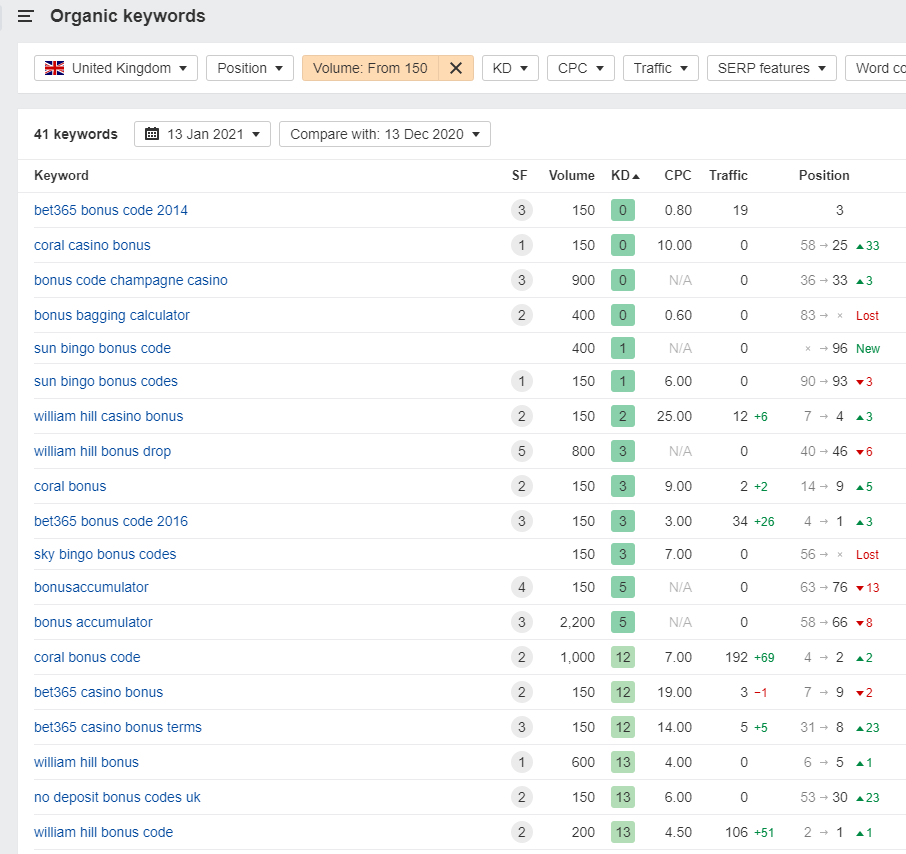
Task: Click SF badge 5 for william hill bonus drop
Action: tap(519, 451)
